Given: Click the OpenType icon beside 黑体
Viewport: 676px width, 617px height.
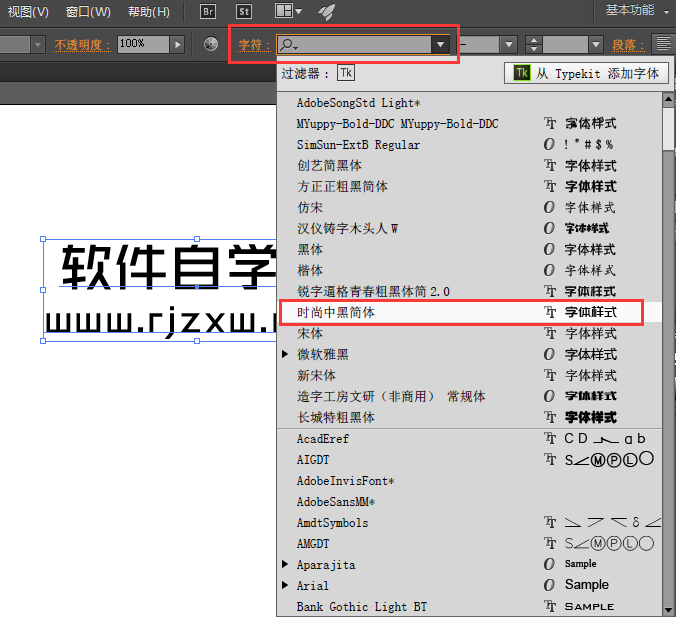Looking at the screenshot, I should click(x=549, y=249).
